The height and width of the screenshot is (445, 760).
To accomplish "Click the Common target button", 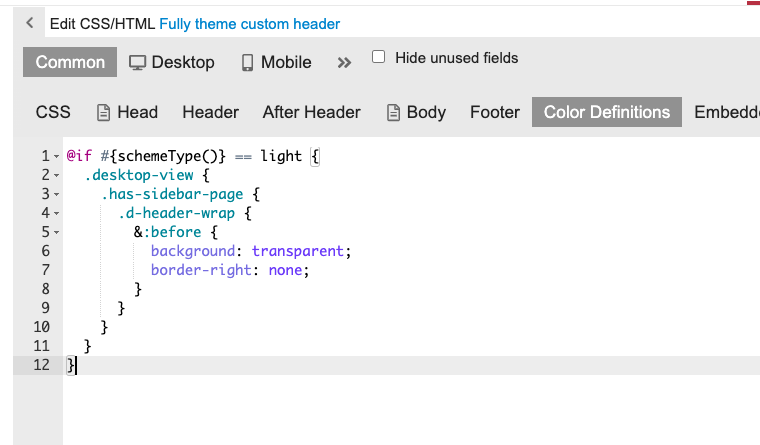I will [70, 62].
